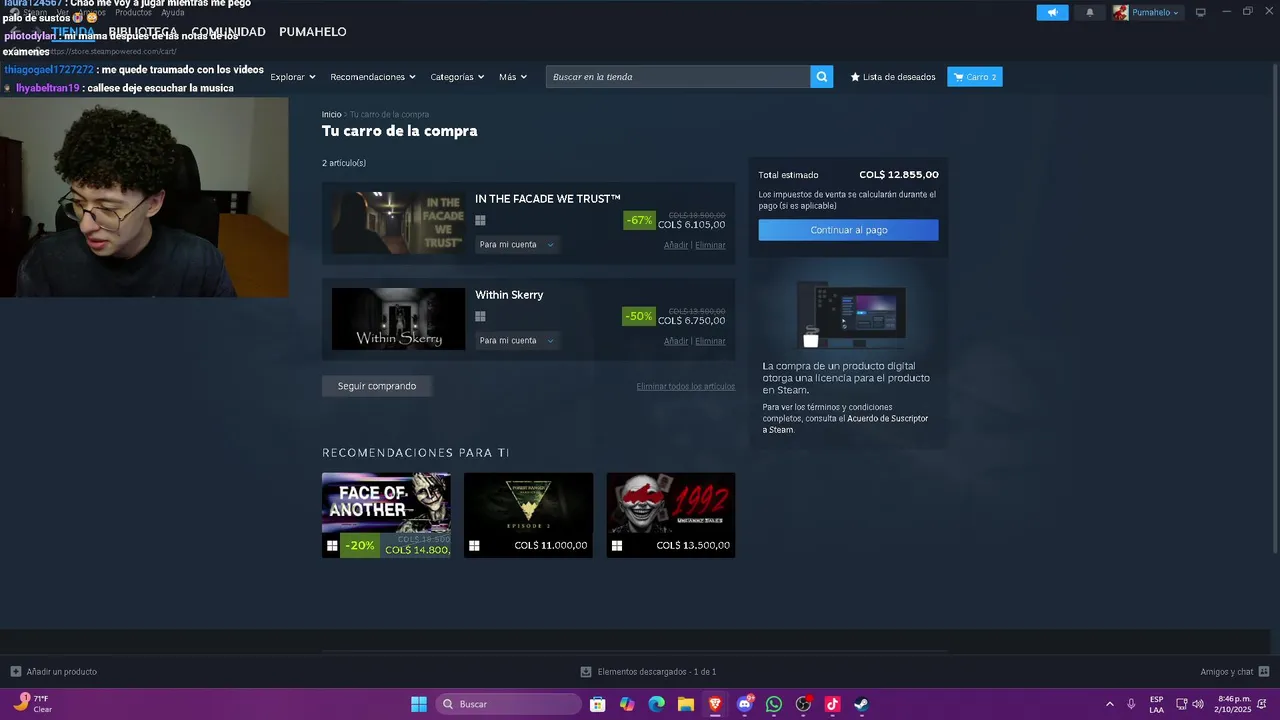Open Microsoft Store from the taskbar
Image resolution: width=1280 pixels, height=720 pixels.
point(597,704)
